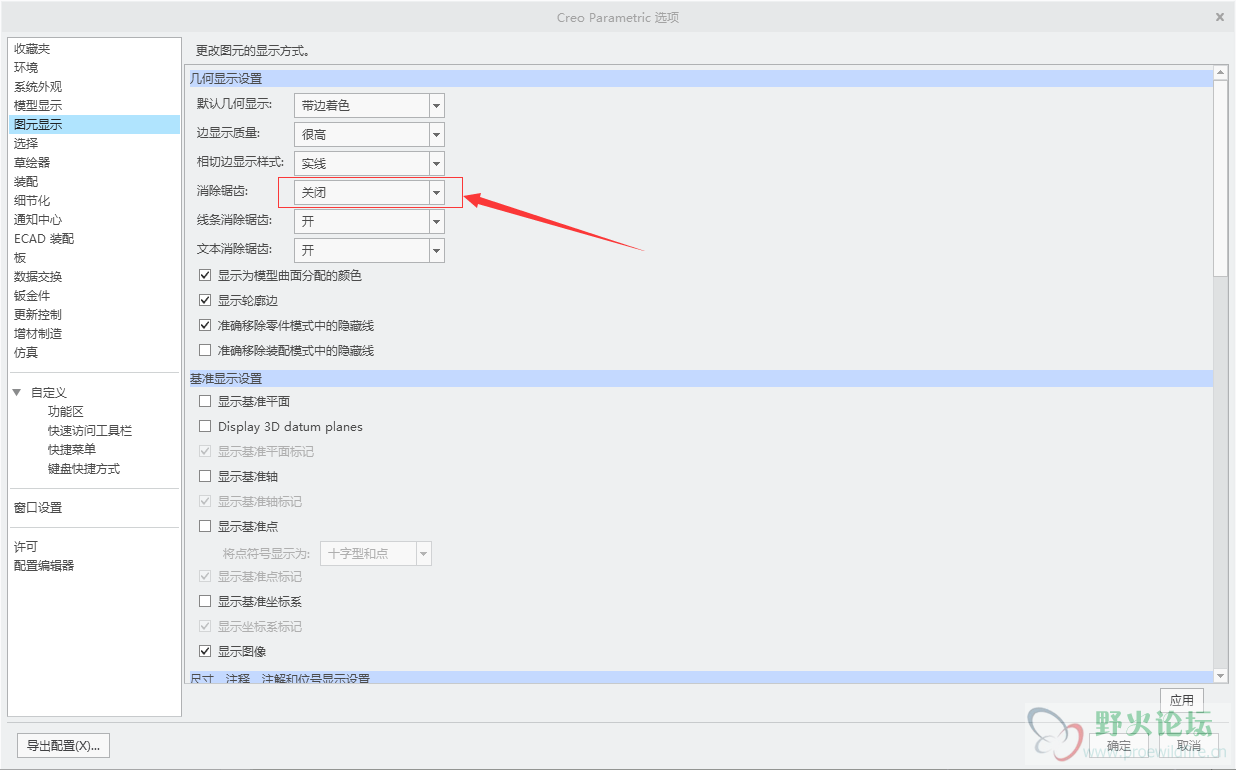Toggle 准确移除零件模式中的隐藏线
This screenshot has height=770, width=1236.
point(205,326)
